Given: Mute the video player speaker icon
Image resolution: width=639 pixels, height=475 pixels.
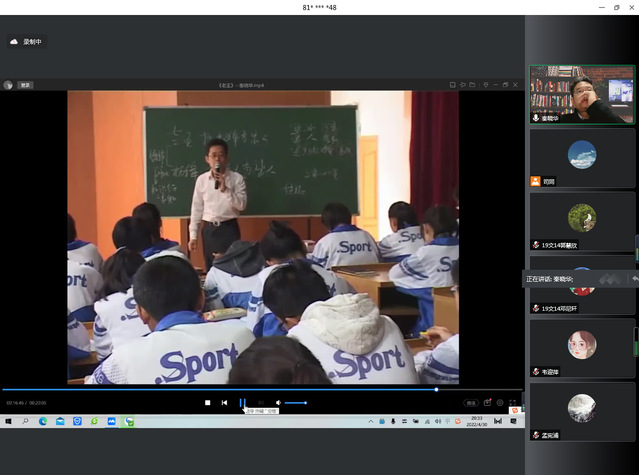Looking at the screenshot, I should 278,402.
